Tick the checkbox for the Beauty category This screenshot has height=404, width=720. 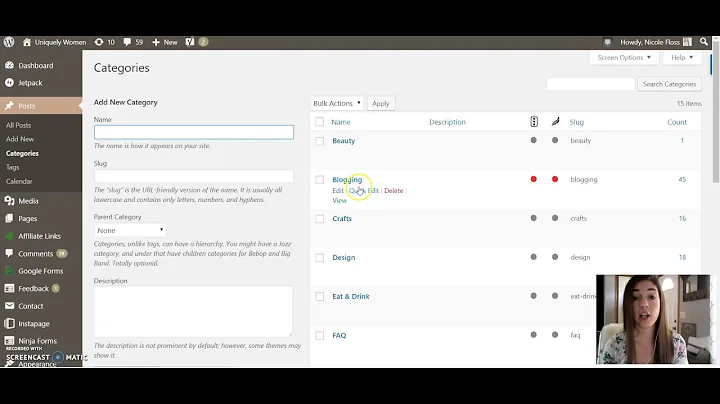coord(320,141)
